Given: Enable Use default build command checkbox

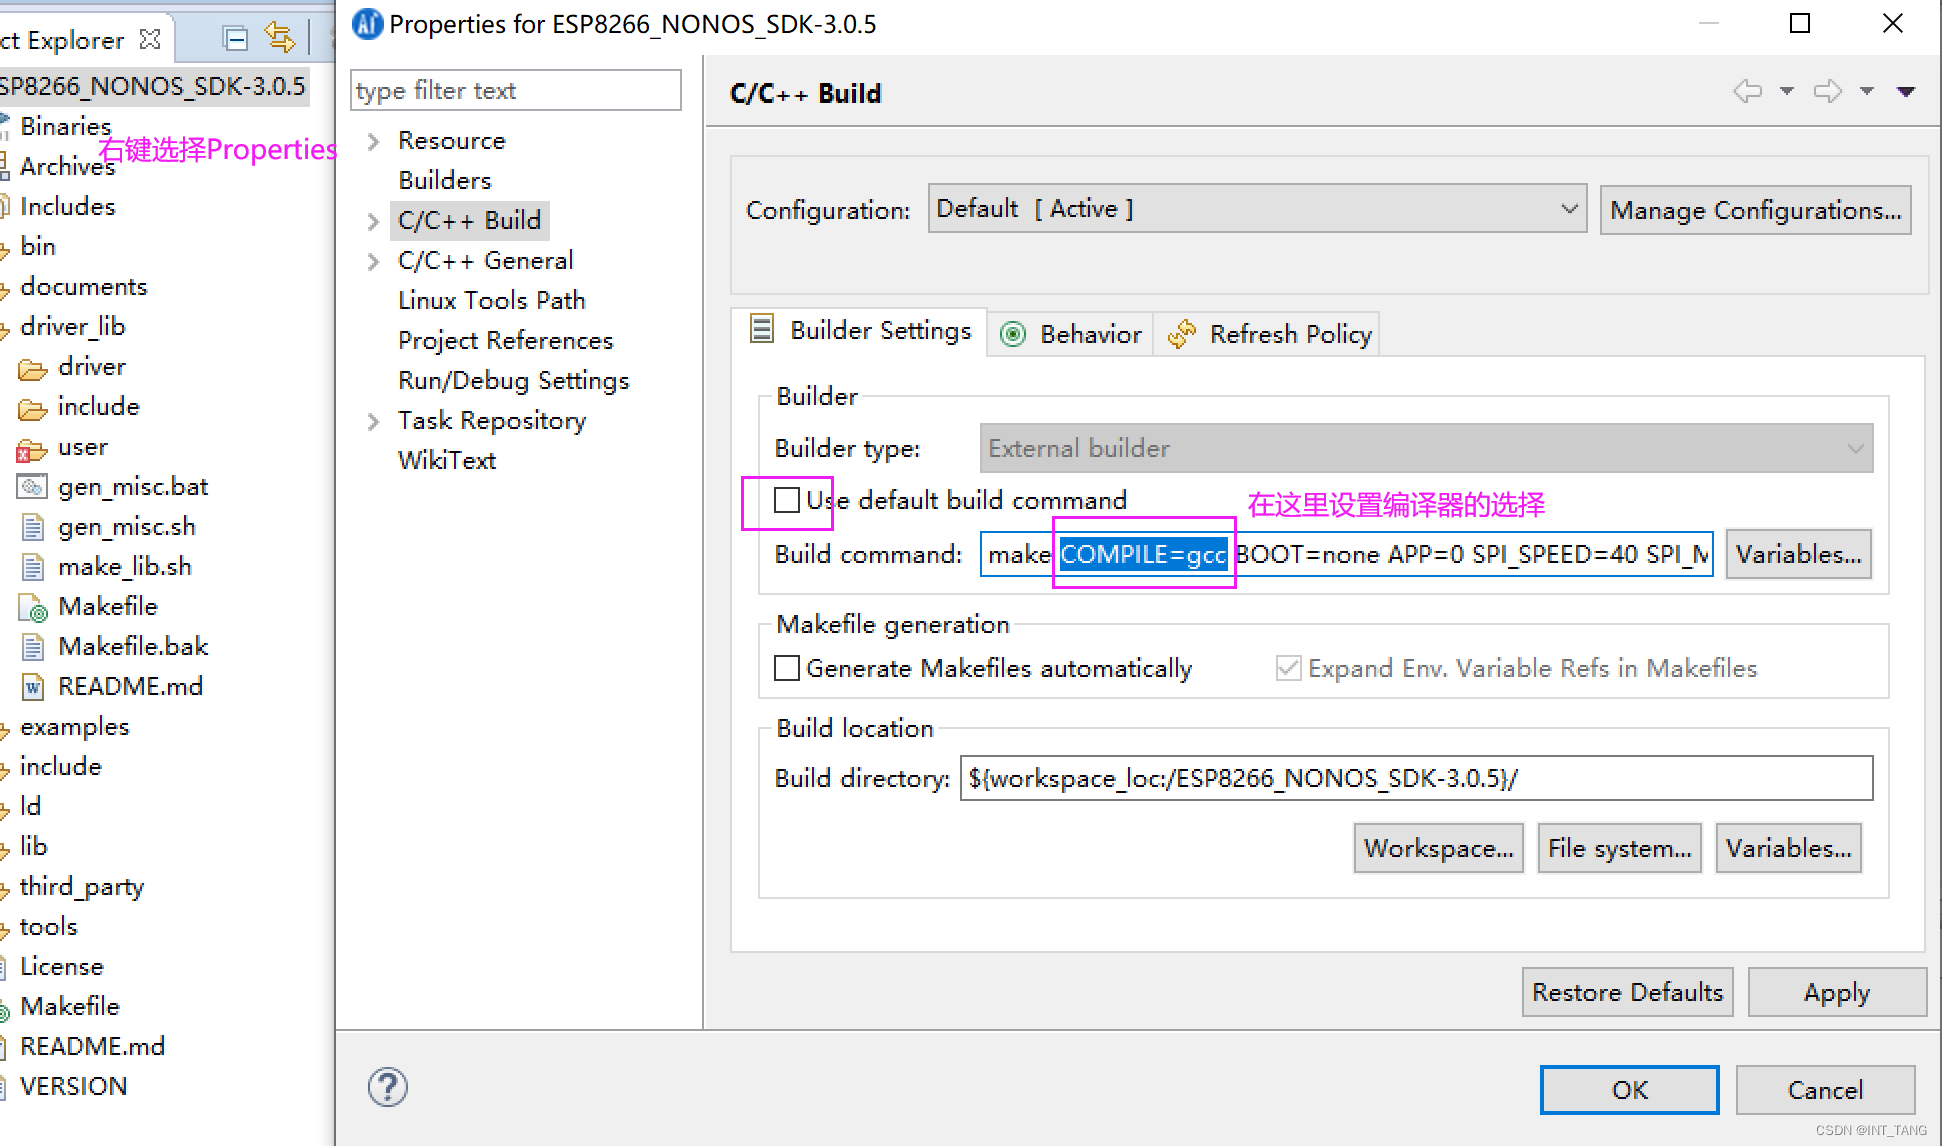Looking at the screenshot, I should [x=788, y=500].
